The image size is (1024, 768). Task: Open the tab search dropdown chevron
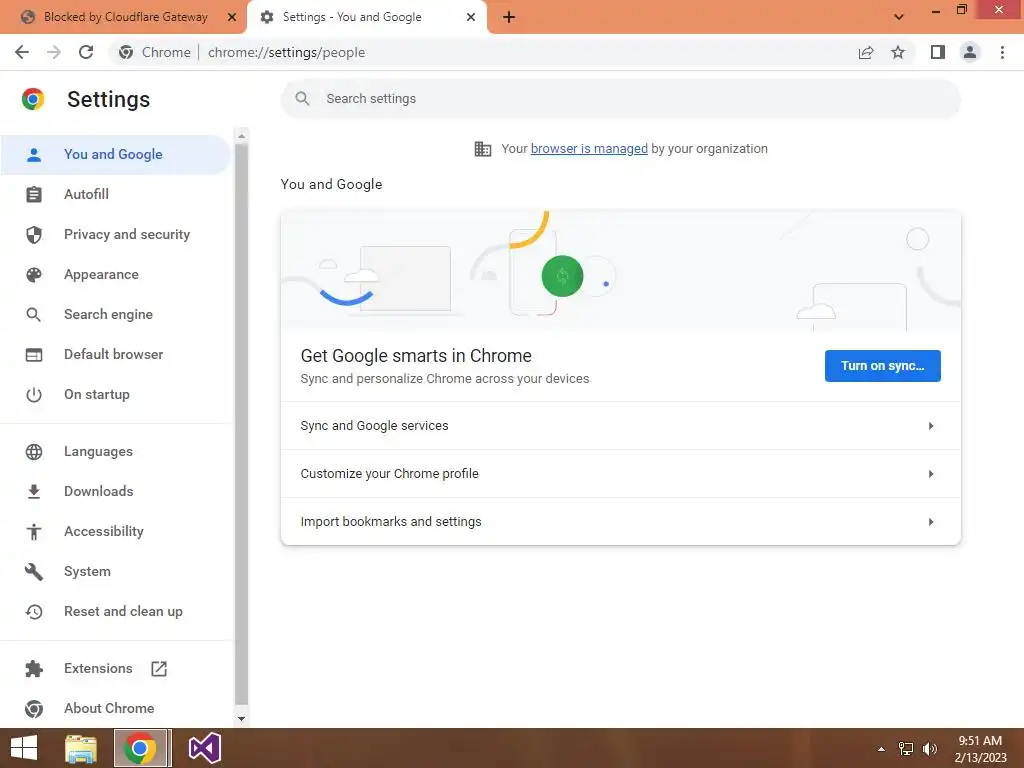click(899, 17)
